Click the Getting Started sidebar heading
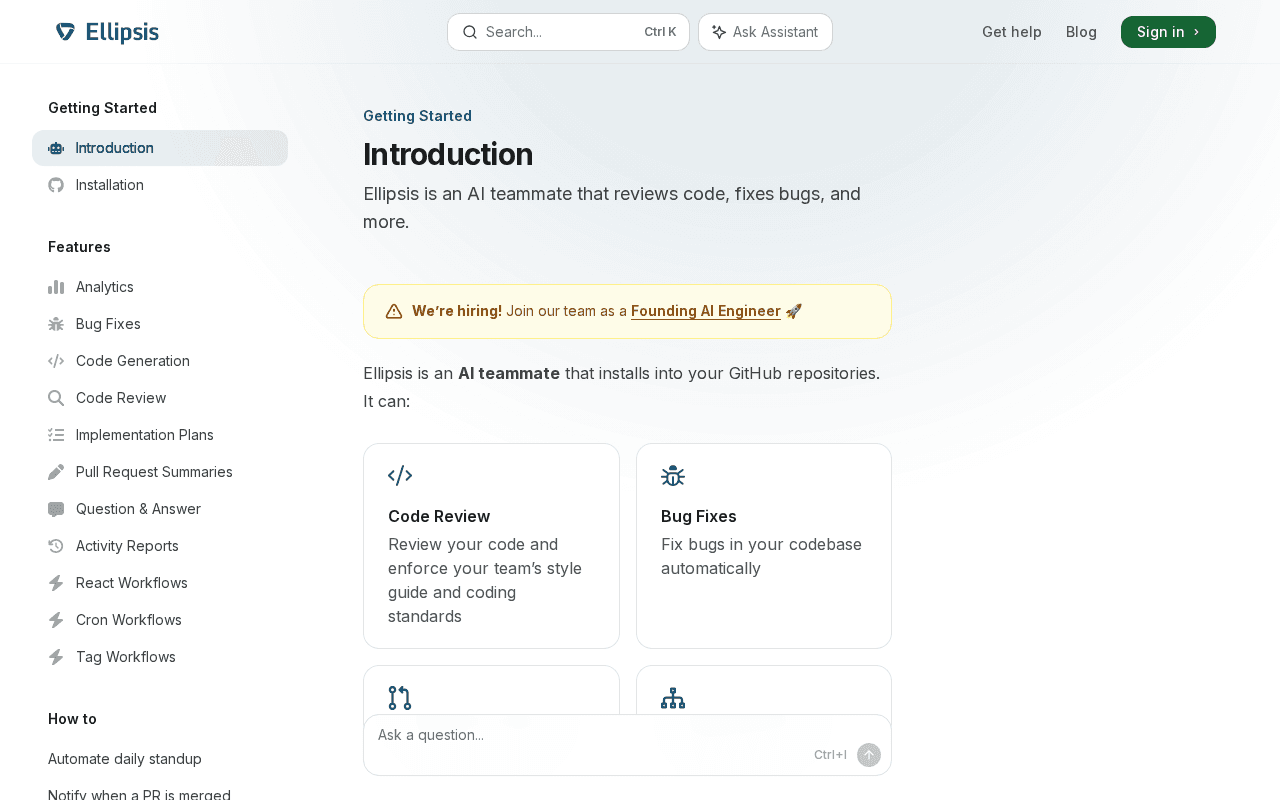This screenshot has width=1280, height=800. [x=102, y=108]
